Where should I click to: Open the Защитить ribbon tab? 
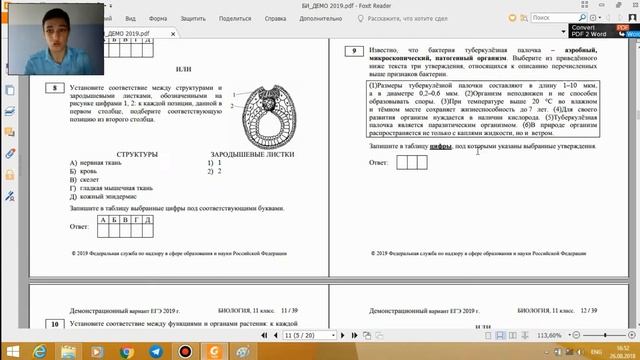(x=193, y=19)
